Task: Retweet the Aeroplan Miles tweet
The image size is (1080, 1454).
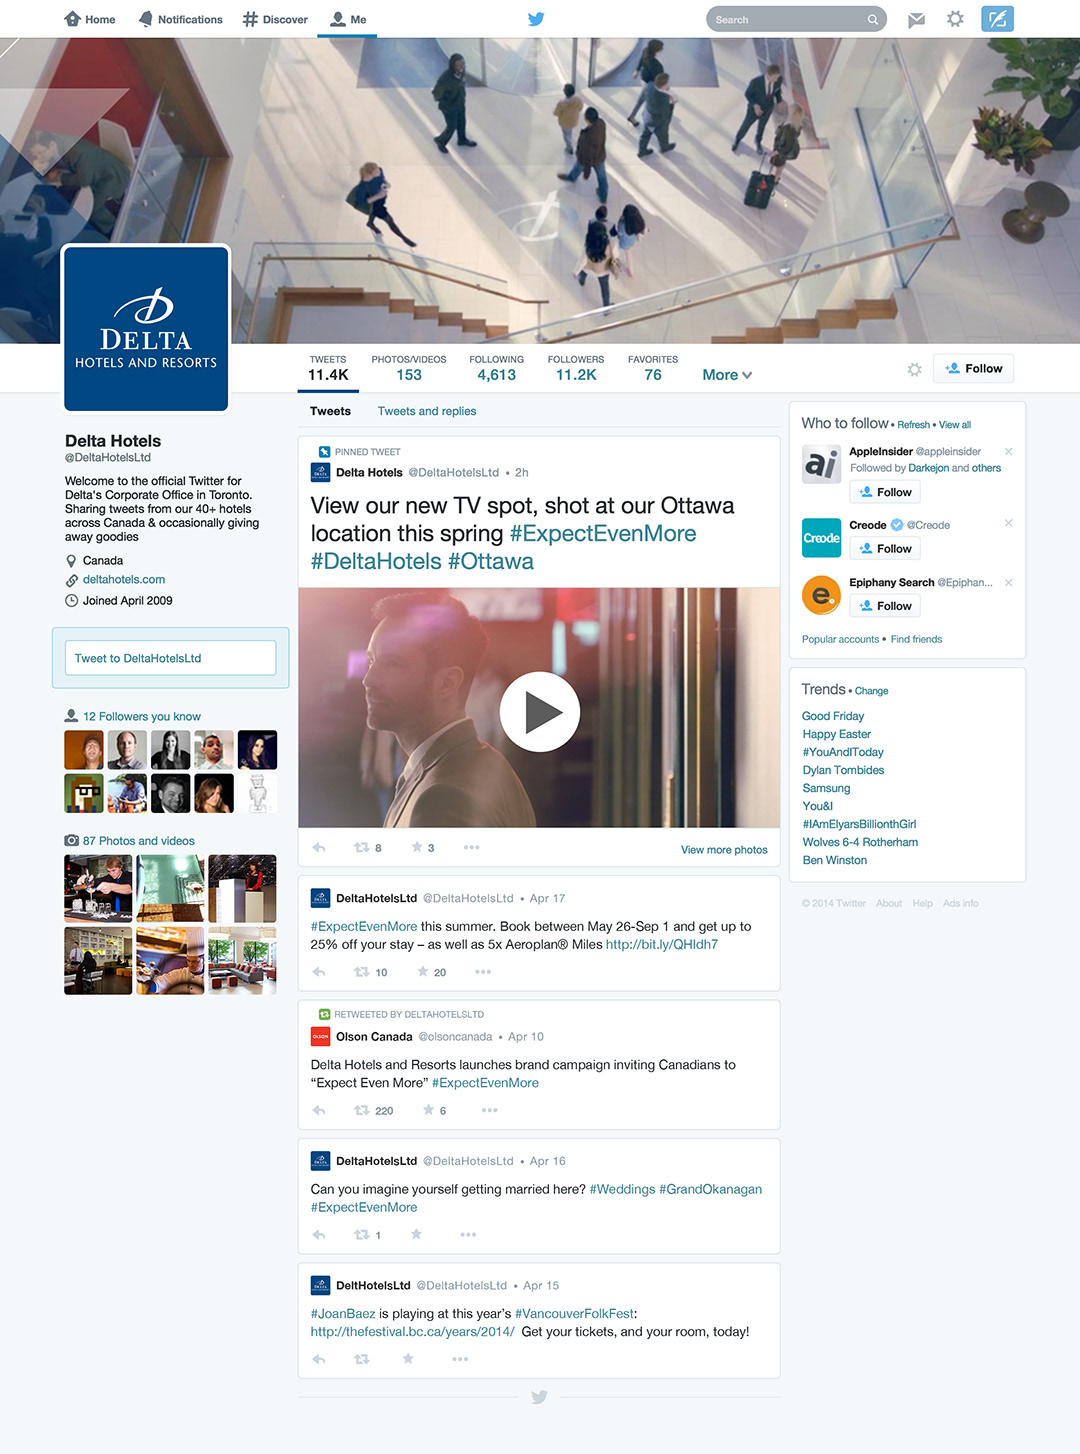Action: point(362,972)
